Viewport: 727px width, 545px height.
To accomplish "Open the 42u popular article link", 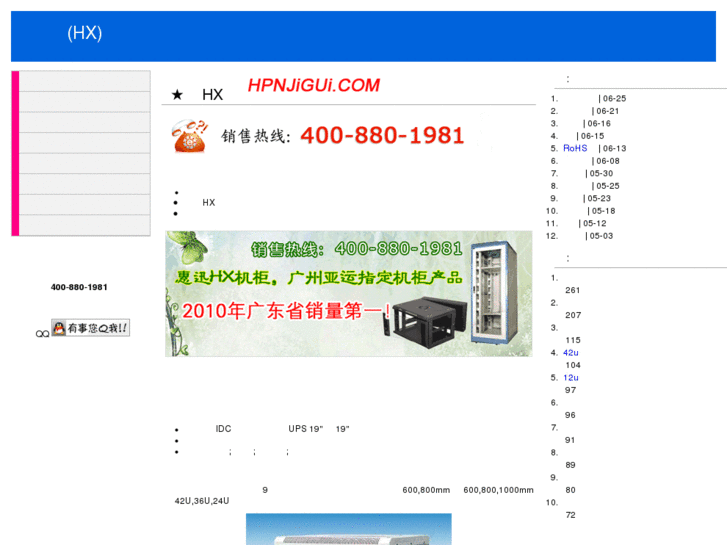I will [x=571, y=353].
